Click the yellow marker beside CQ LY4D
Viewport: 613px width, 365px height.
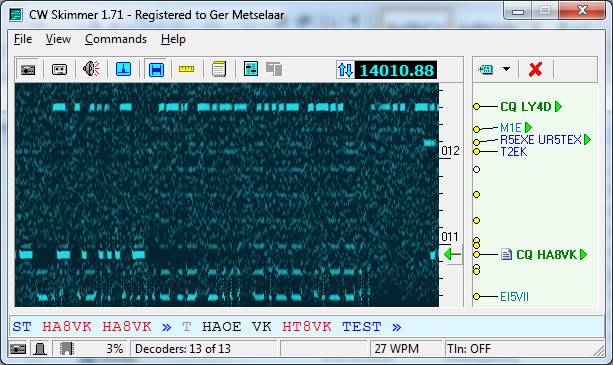(x=476, y=106)
